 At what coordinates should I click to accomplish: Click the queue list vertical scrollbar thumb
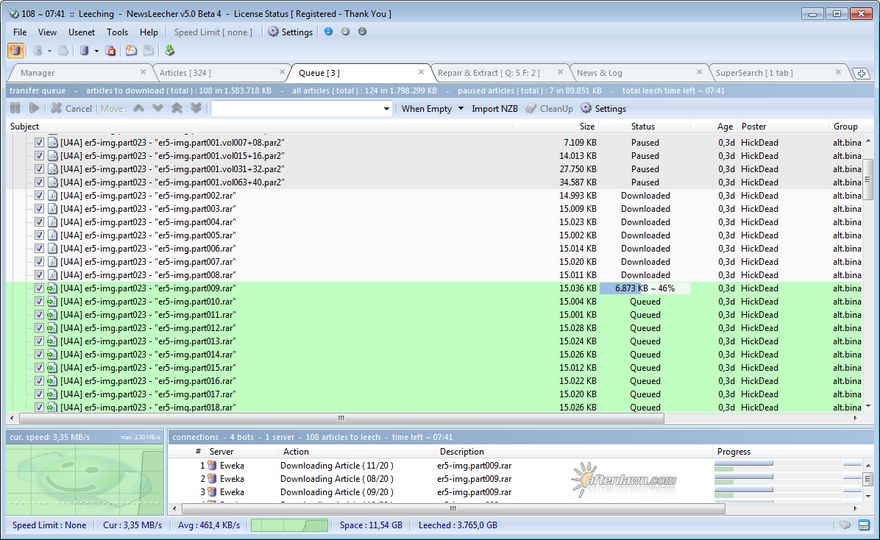point(868,179)
